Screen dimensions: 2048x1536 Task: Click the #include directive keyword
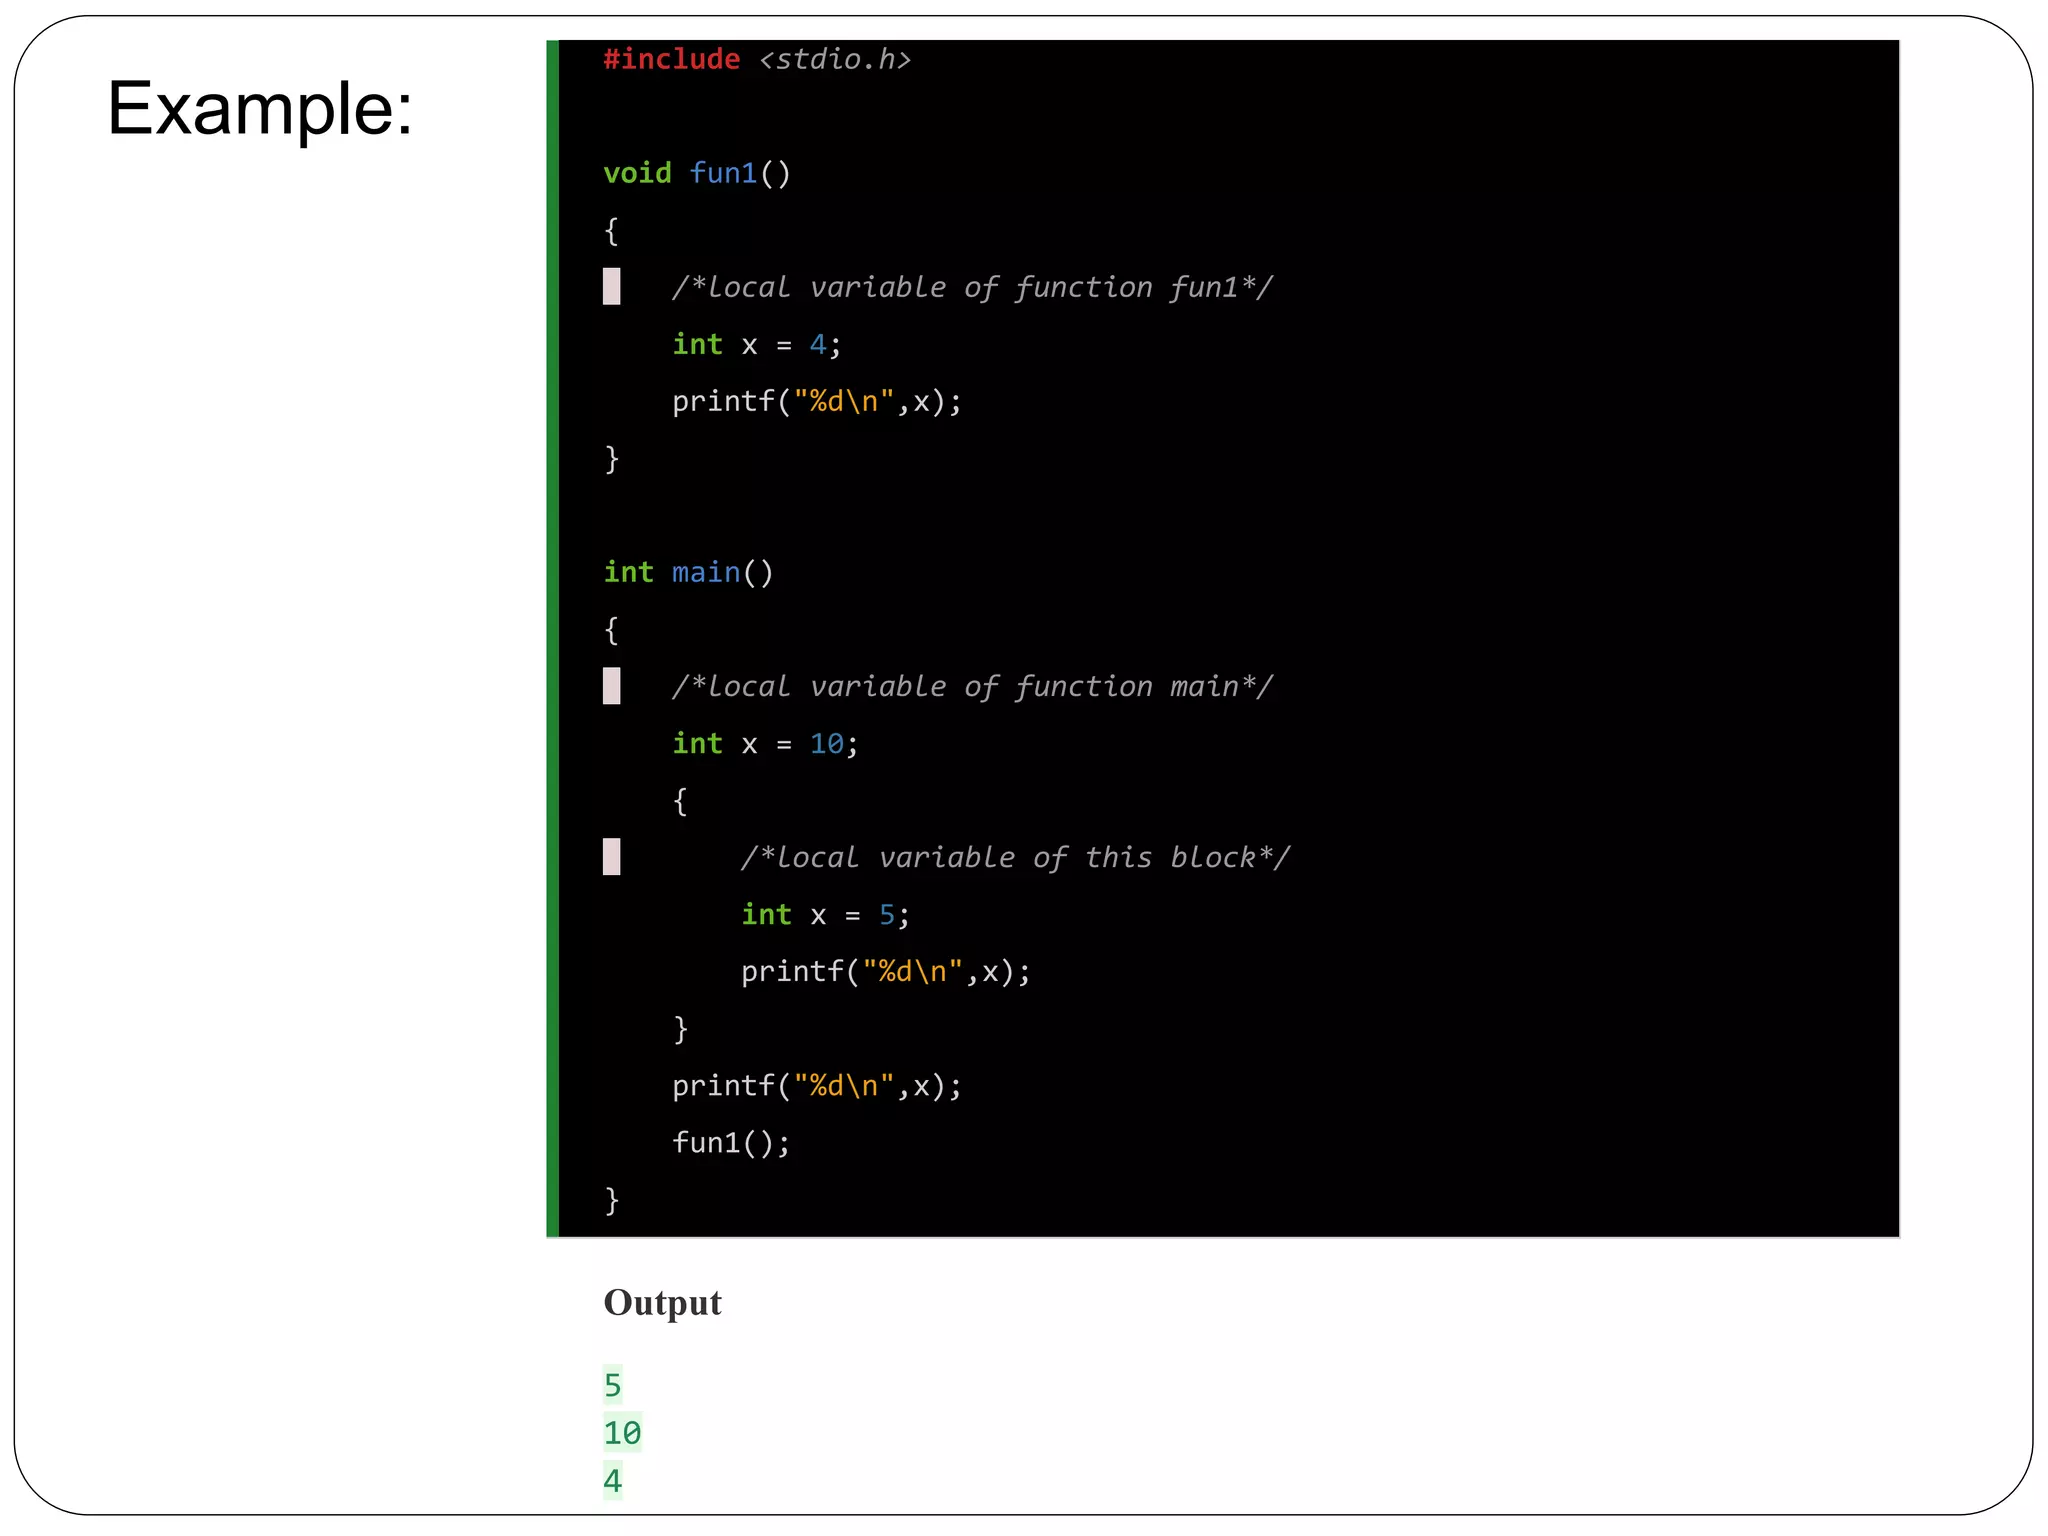671,60
